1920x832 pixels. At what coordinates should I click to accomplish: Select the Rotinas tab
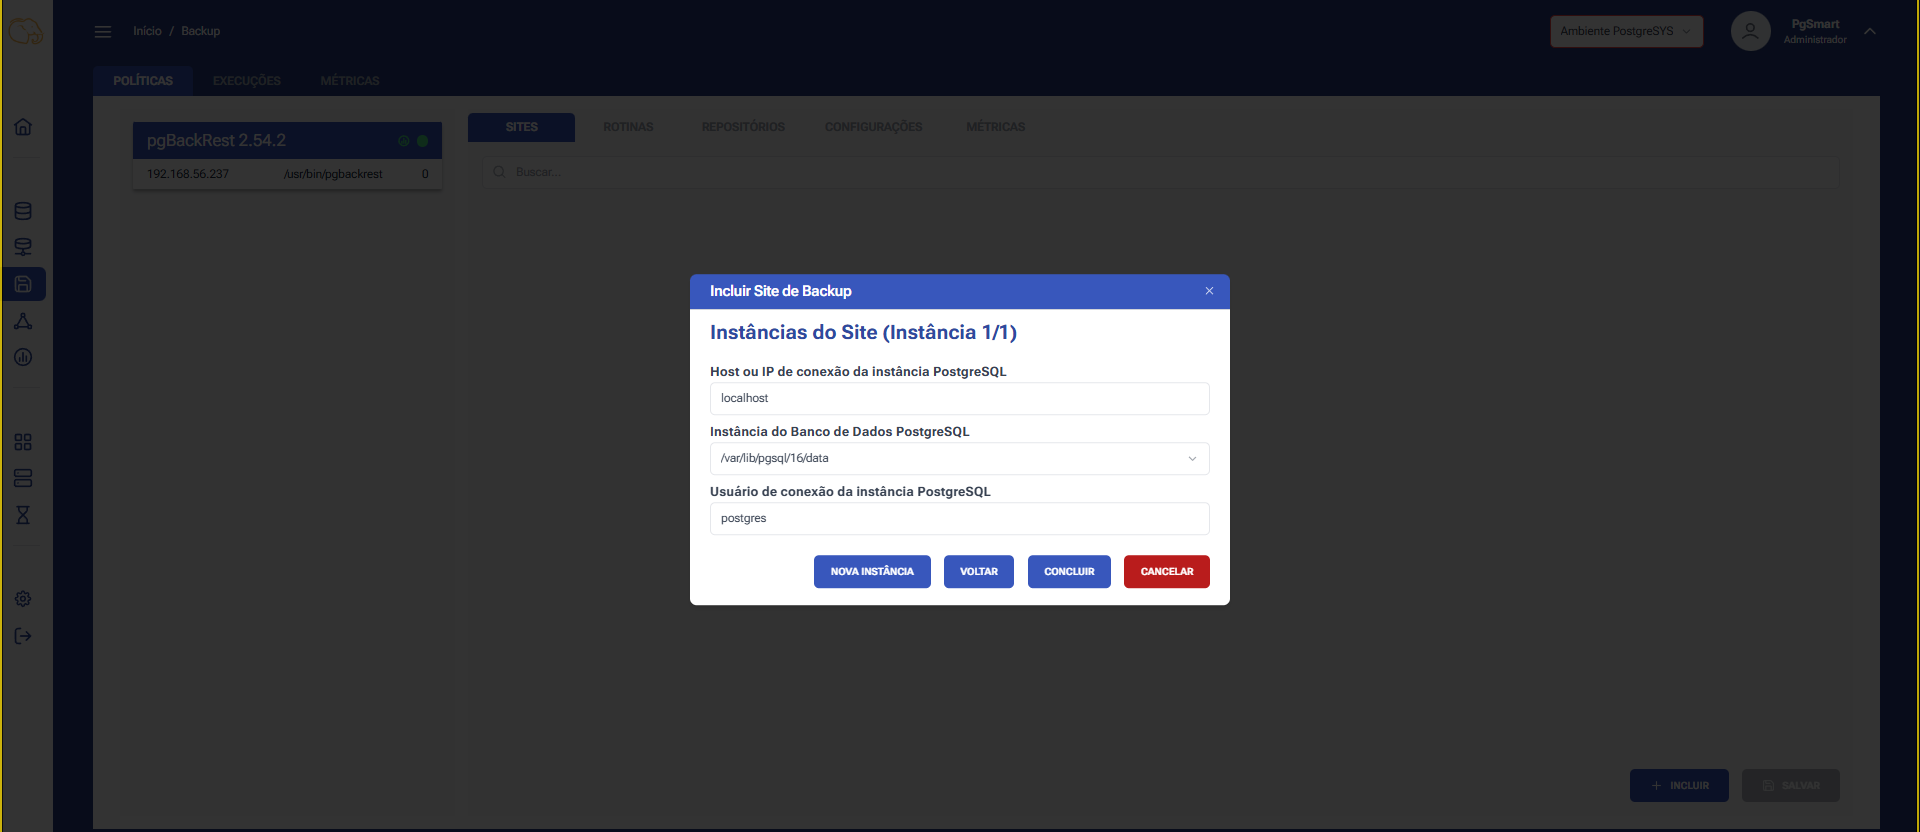(x=628, y=127)
